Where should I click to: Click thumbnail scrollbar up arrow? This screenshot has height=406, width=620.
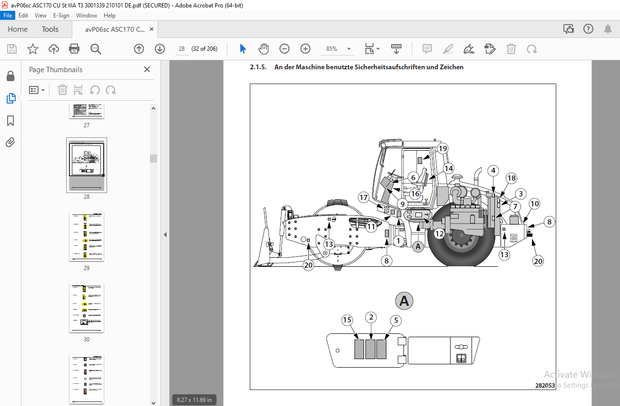[153, 108]
